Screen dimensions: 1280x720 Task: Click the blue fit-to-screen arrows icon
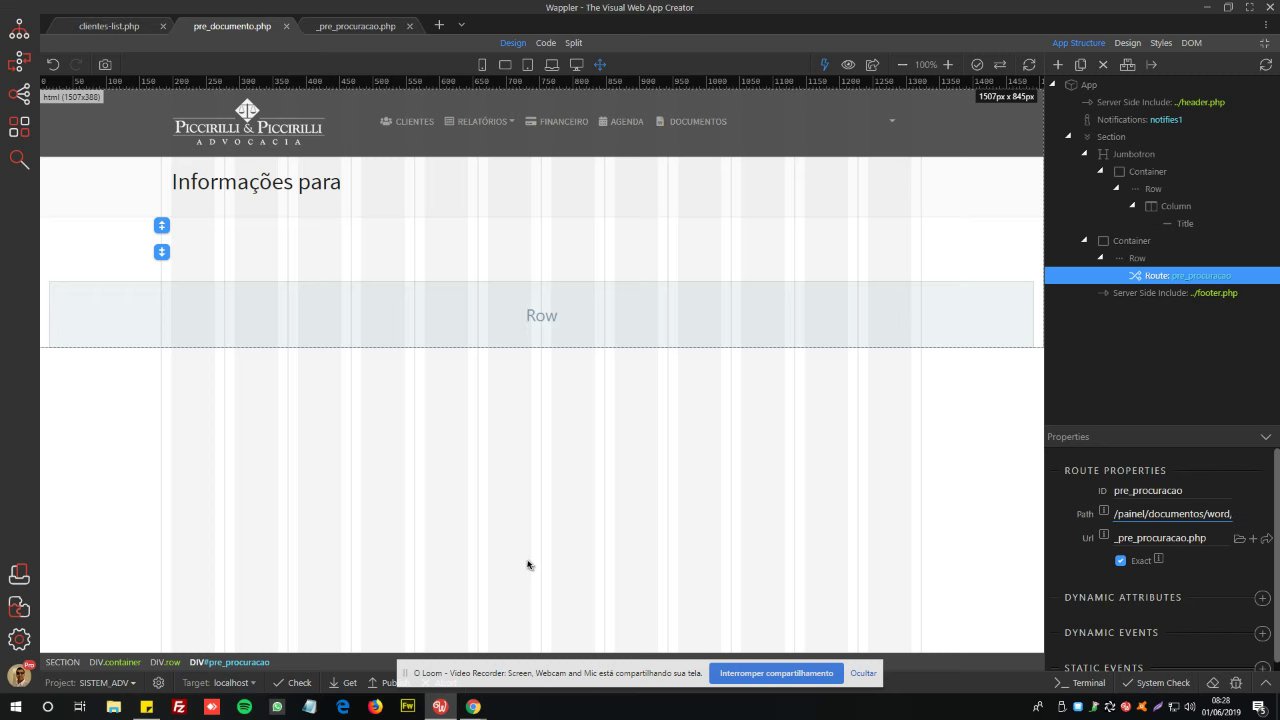[600, 65]
